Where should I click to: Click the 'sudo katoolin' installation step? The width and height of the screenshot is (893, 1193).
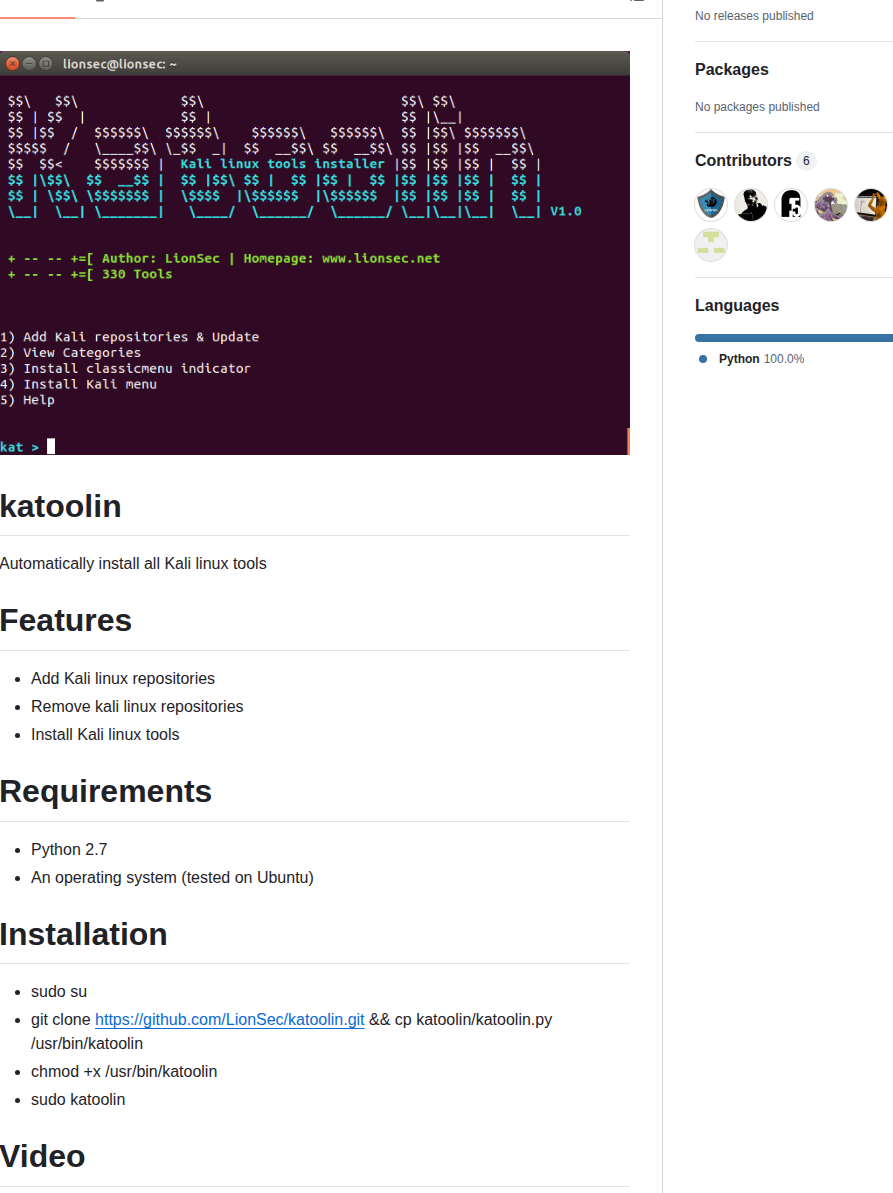(x=78, y=1100)
